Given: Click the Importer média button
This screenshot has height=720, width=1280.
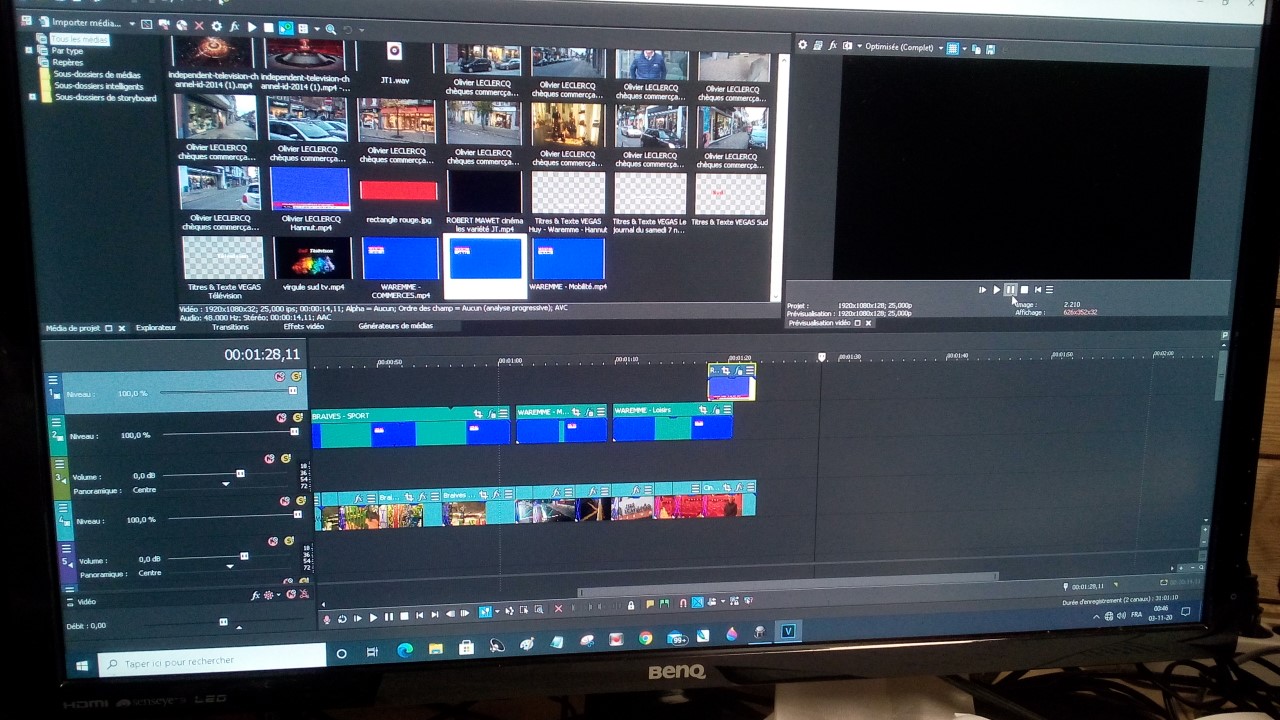Looking at the screenshot, I should pyautogui.click(x=85, y=22).
